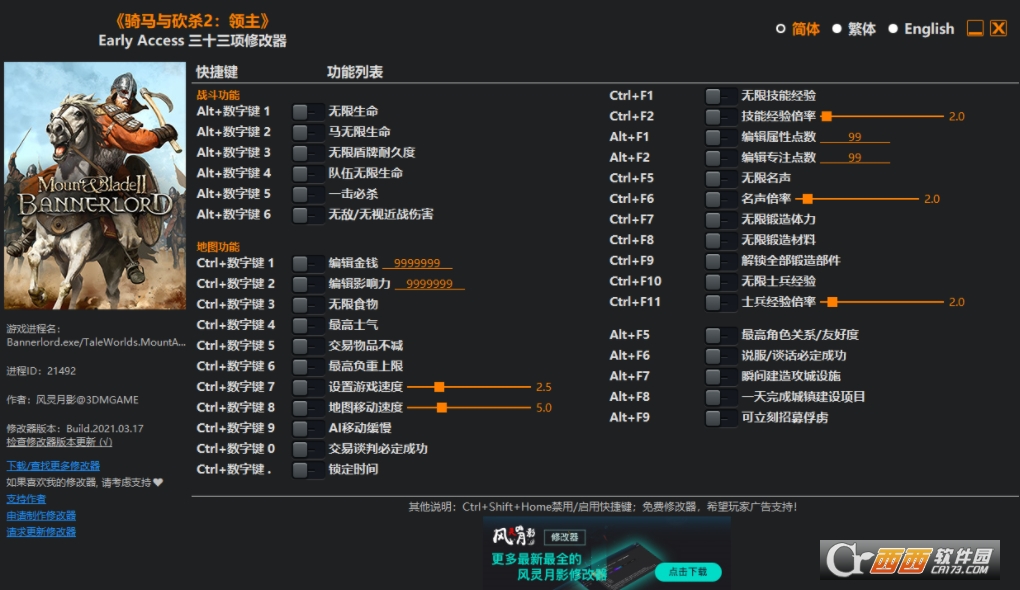This screenshot has height=590, width=1020.
Task: Open 请求更新修改器 link
Action: [x=41, y=532]
